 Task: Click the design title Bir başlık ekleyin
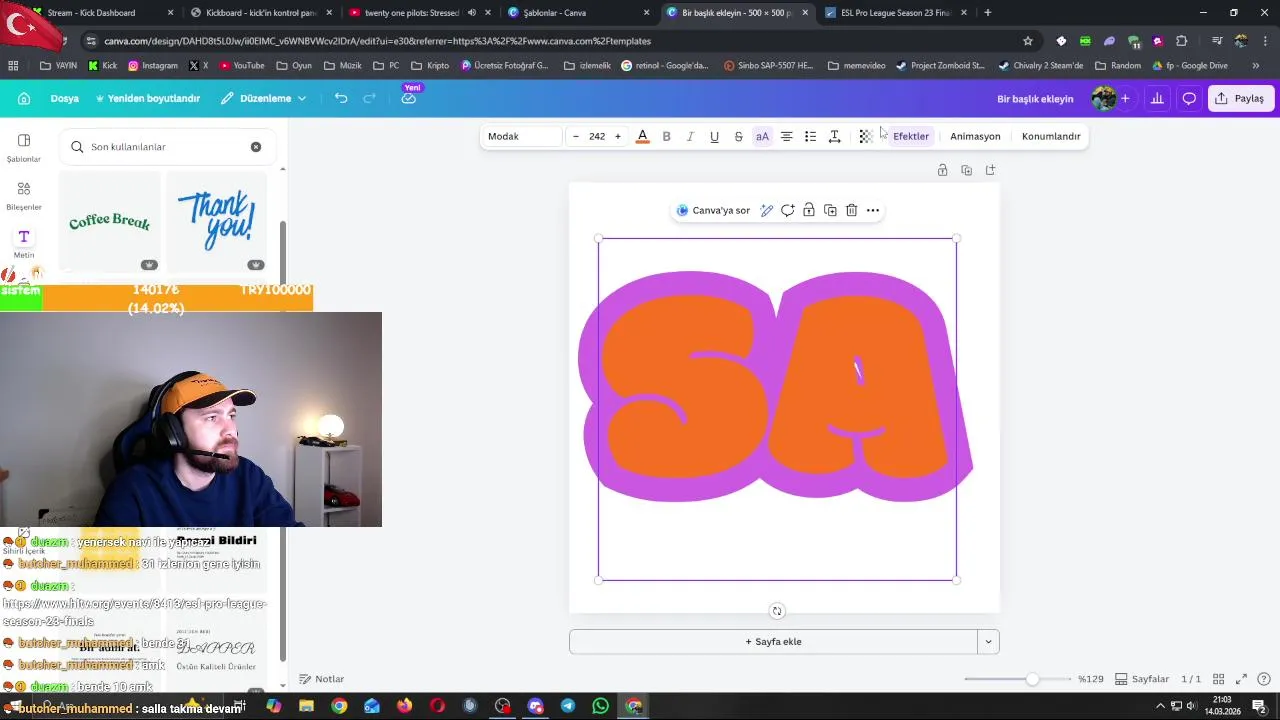1035,99
